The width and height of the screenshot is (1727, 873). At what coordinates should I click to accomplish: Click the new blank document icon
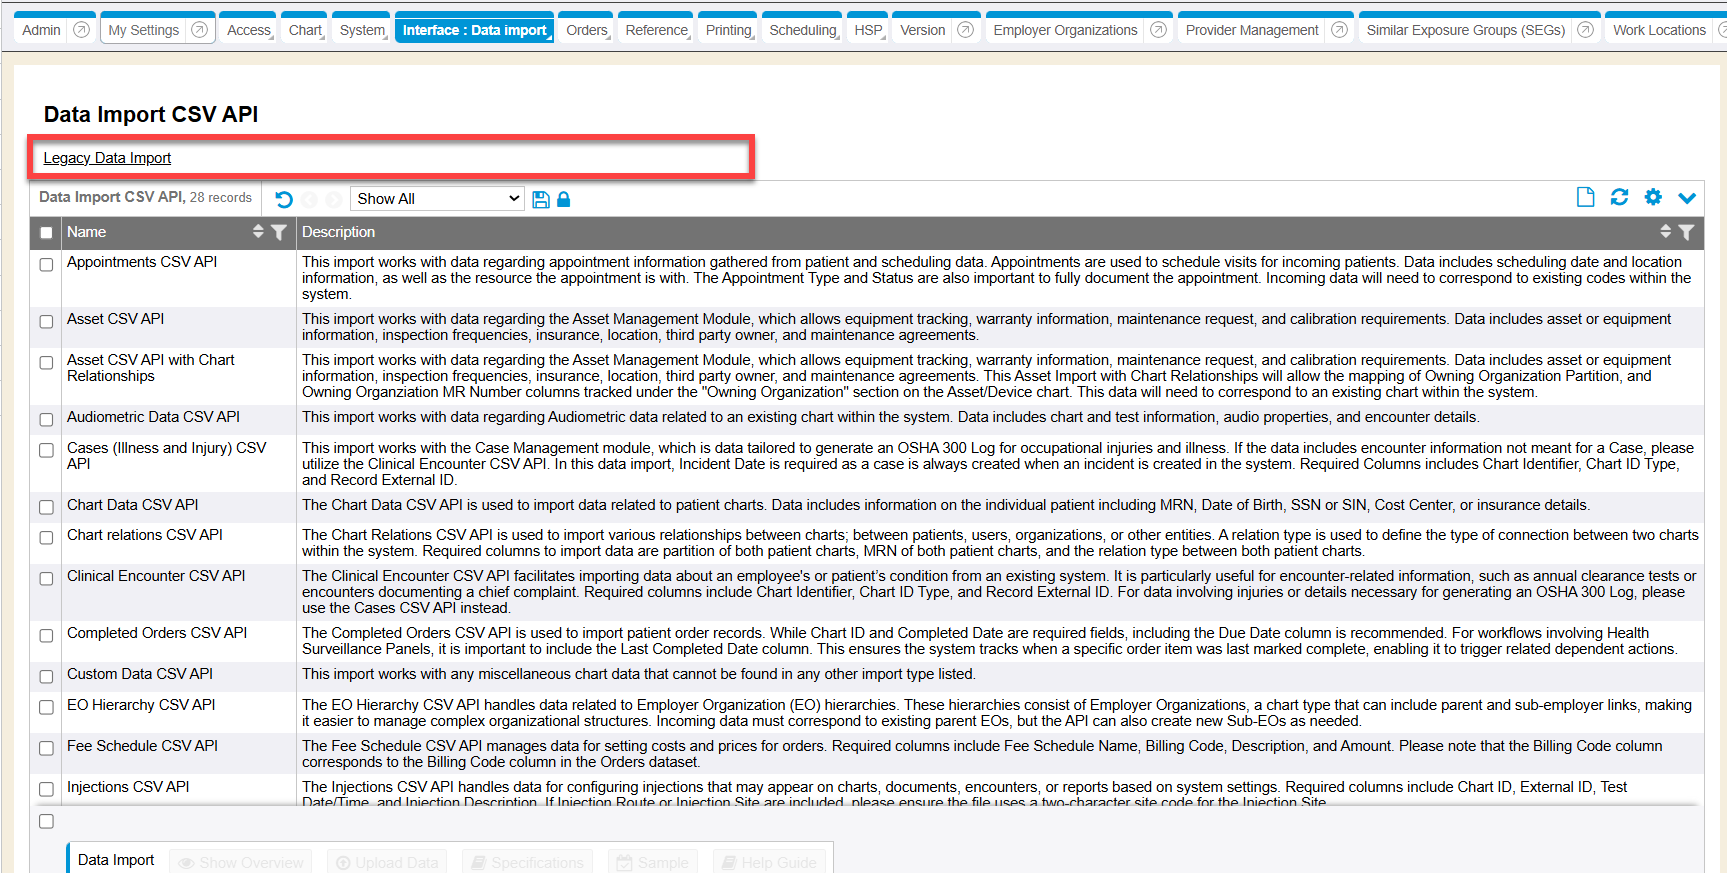1585,197
